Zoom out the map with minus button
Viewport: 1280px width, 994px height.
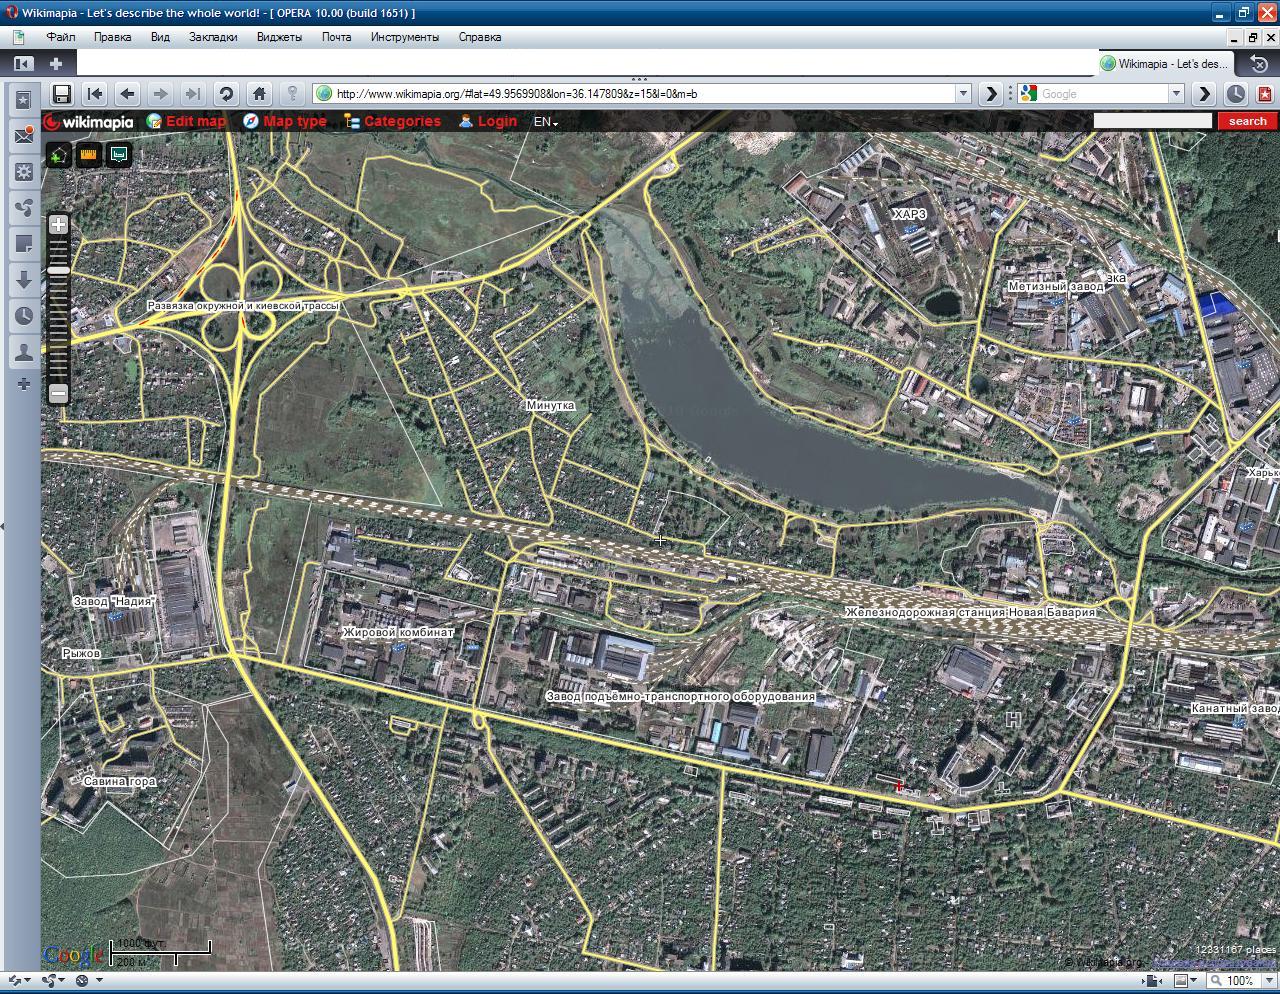59,393
